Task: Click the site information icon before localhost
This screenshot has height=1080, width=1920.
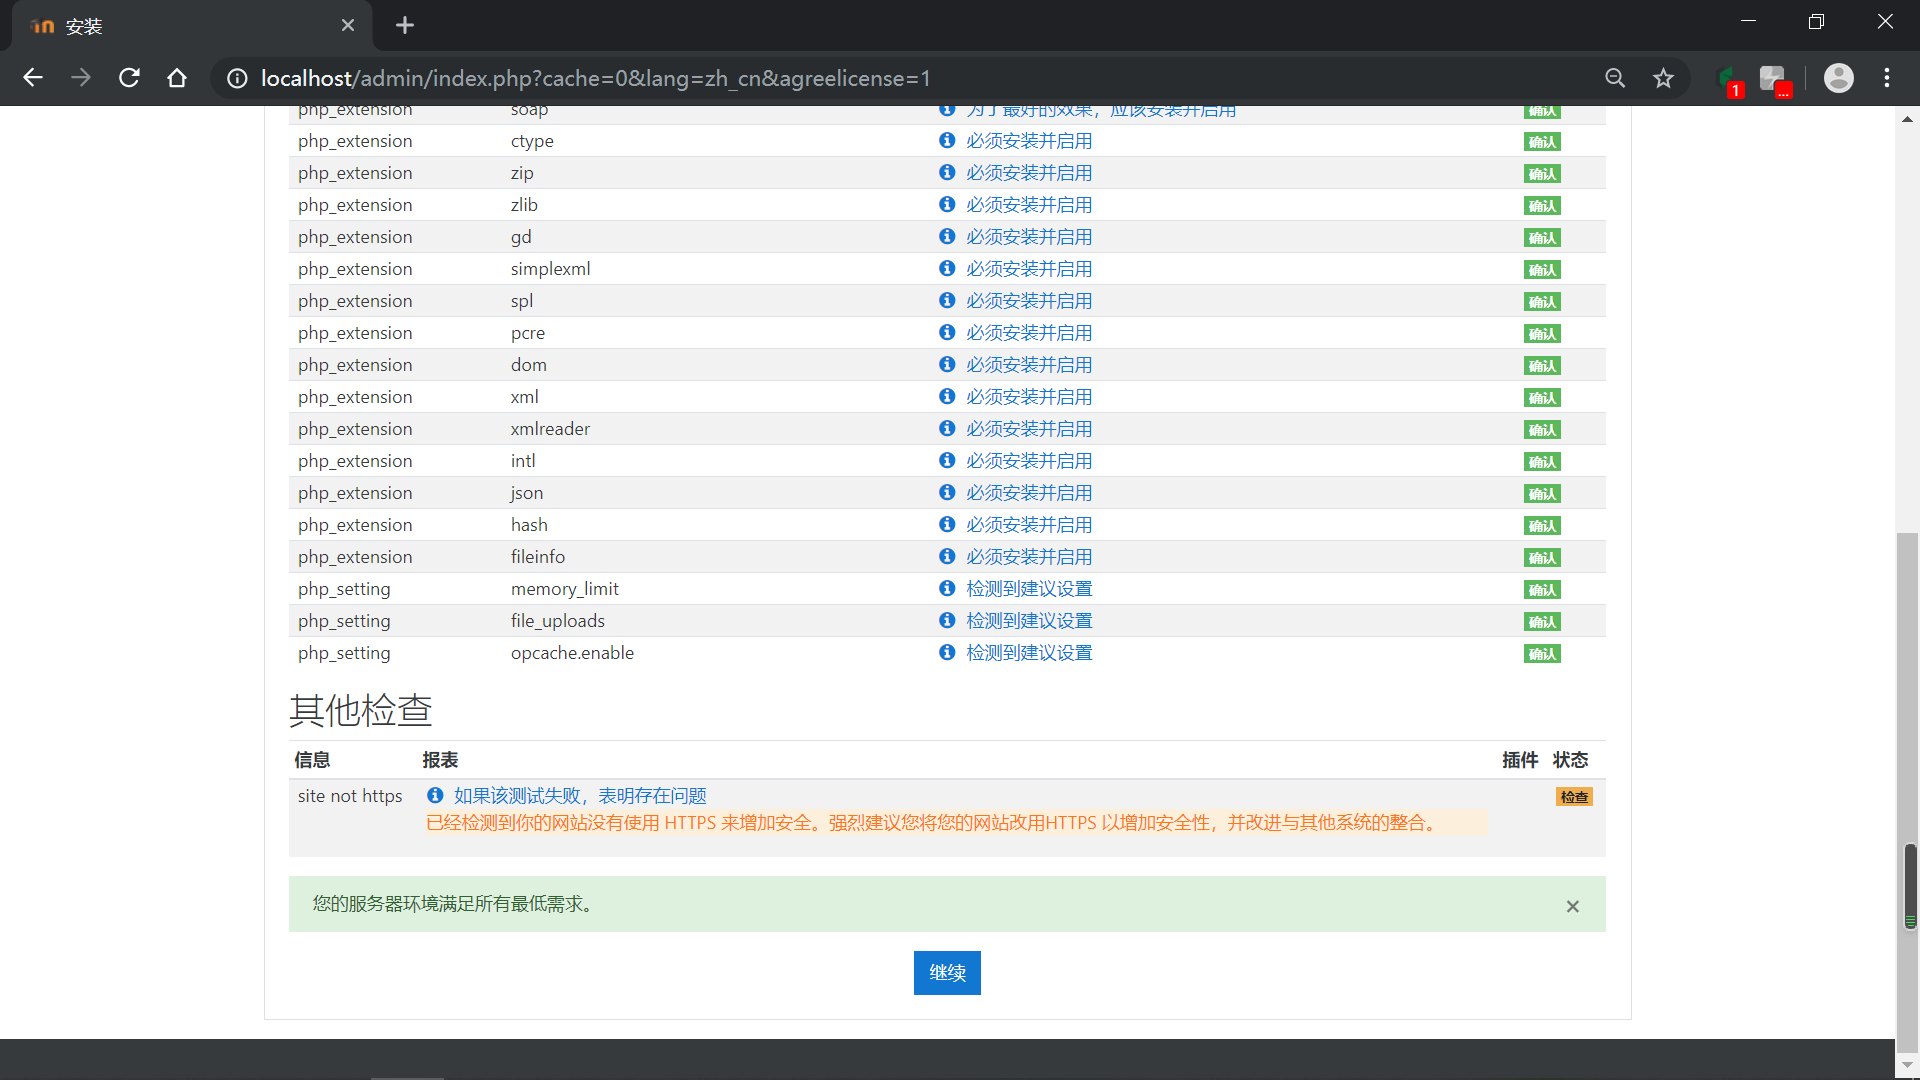Action: click(x=237, y=78)
